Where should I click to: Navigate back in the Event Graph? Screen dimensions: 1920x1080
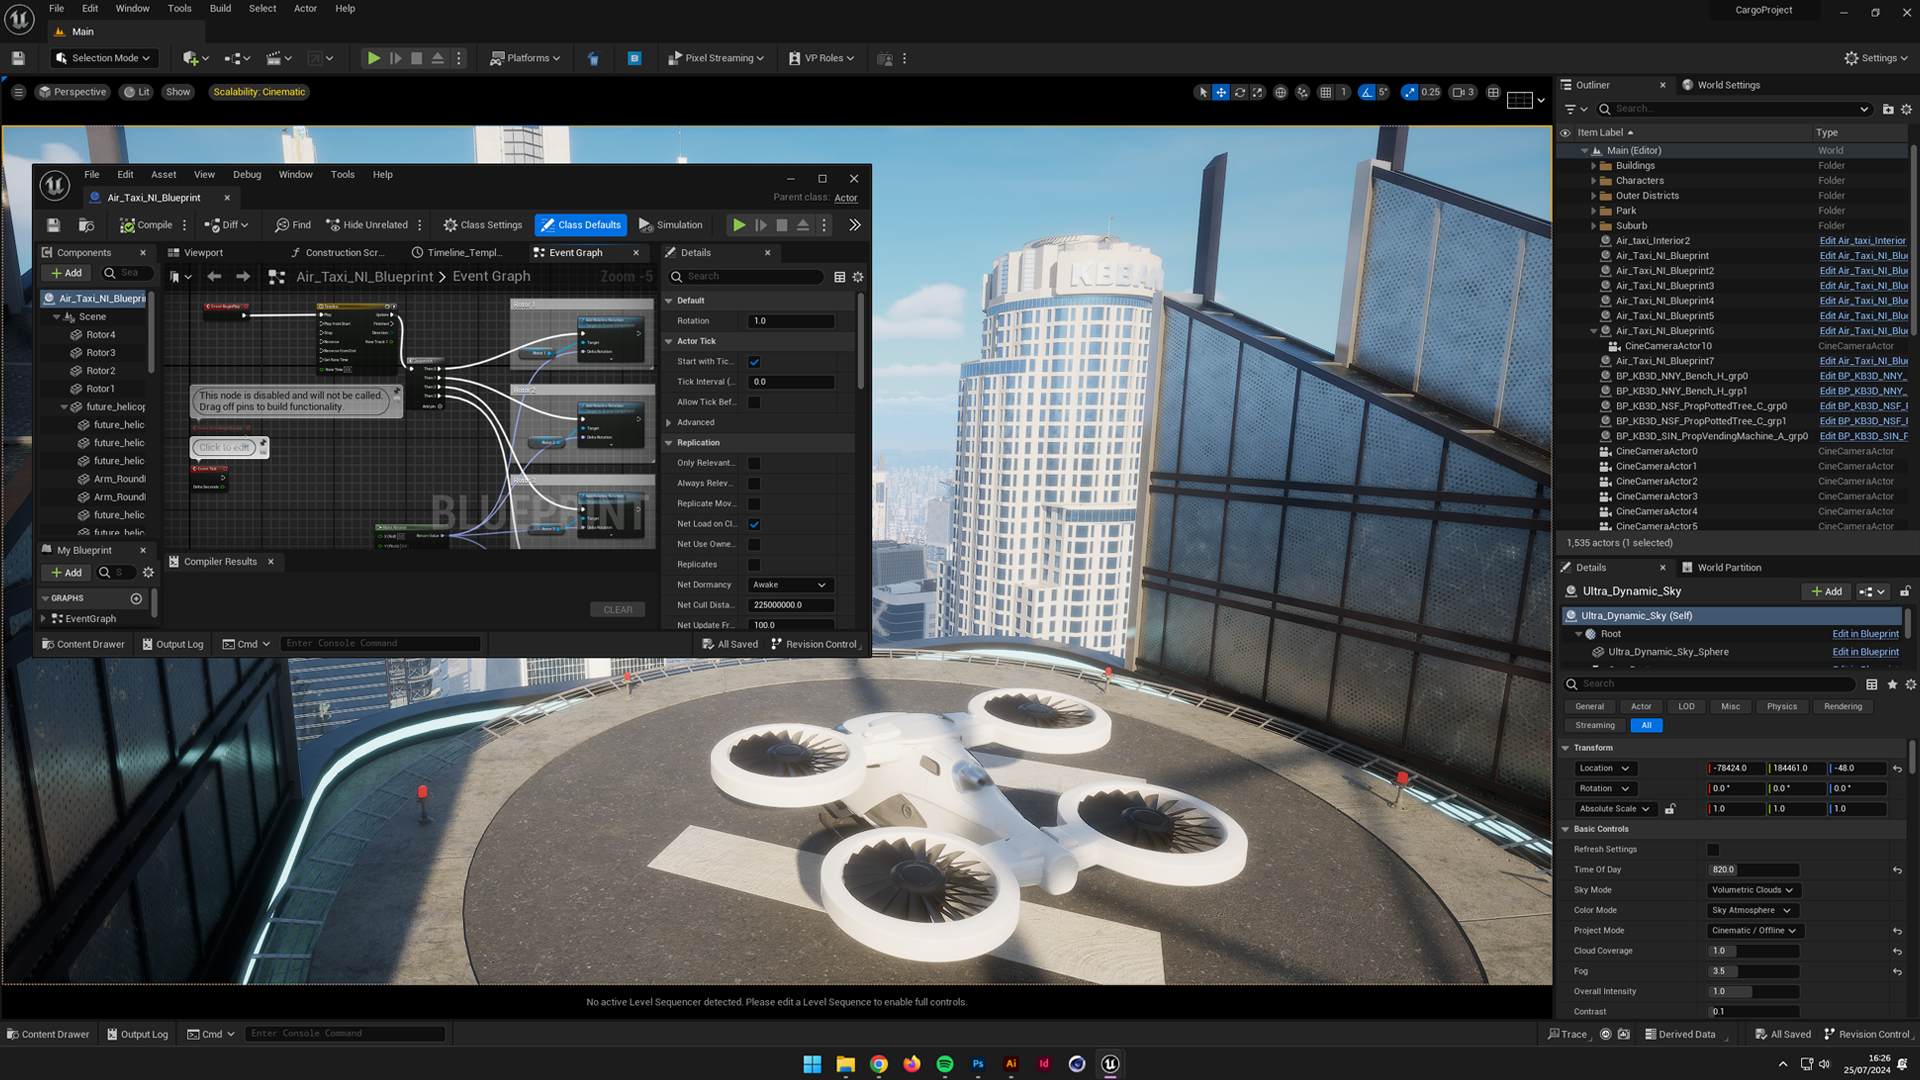214,276
